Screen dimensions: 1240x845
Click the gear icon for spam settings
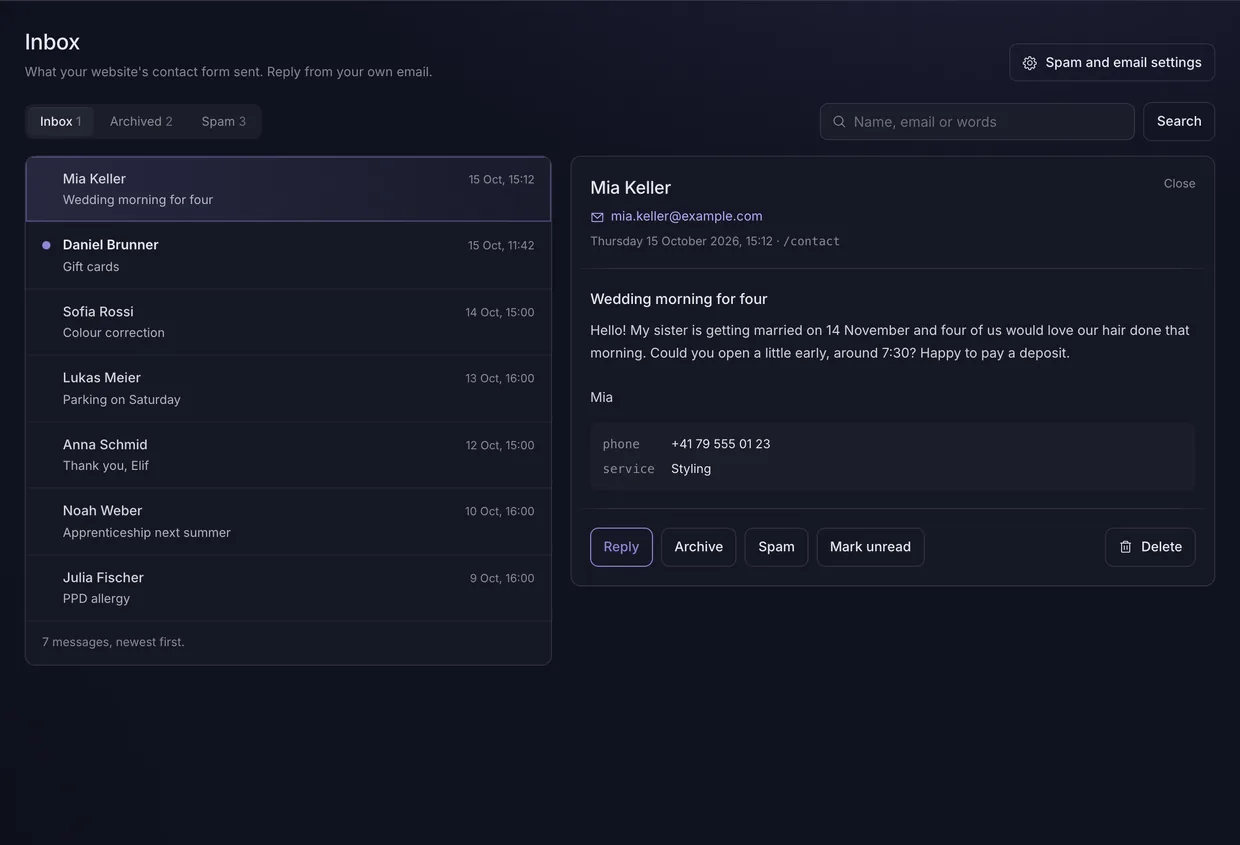click(x=1030, y=63)
